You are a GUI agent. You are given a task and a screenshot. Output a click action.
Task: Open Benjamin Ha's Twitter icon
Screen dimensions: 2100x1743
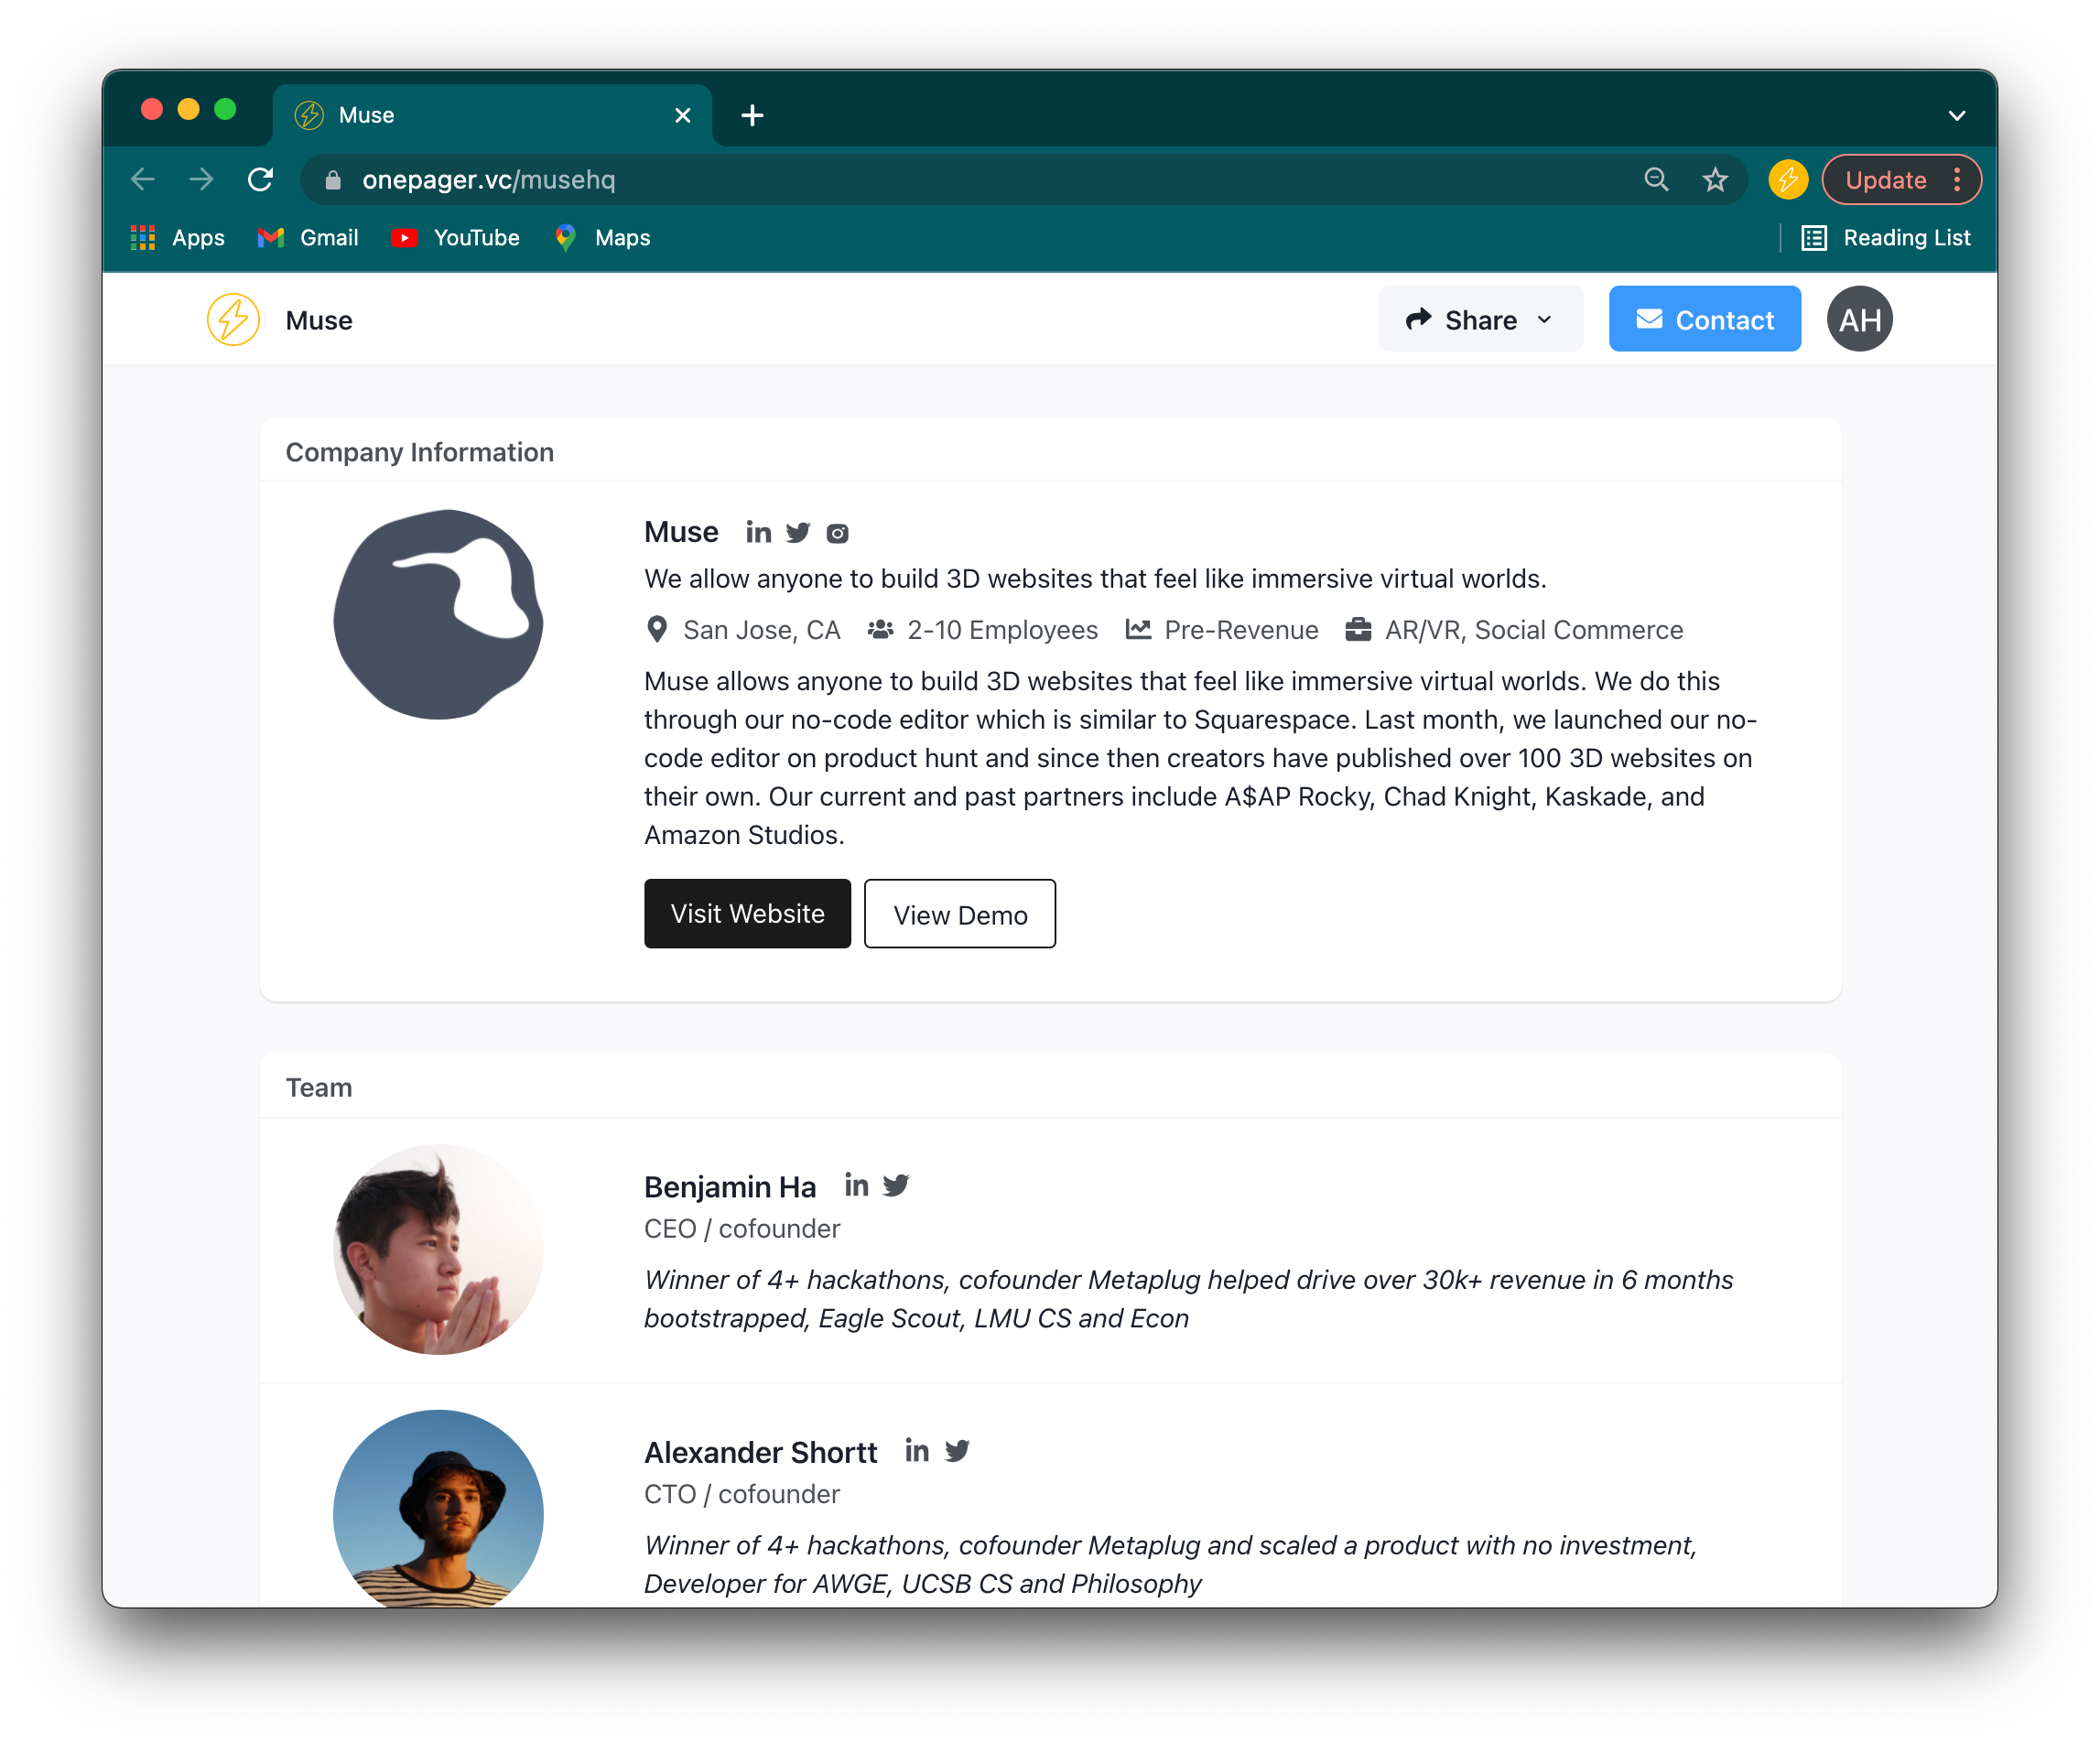pos(896,1186)
